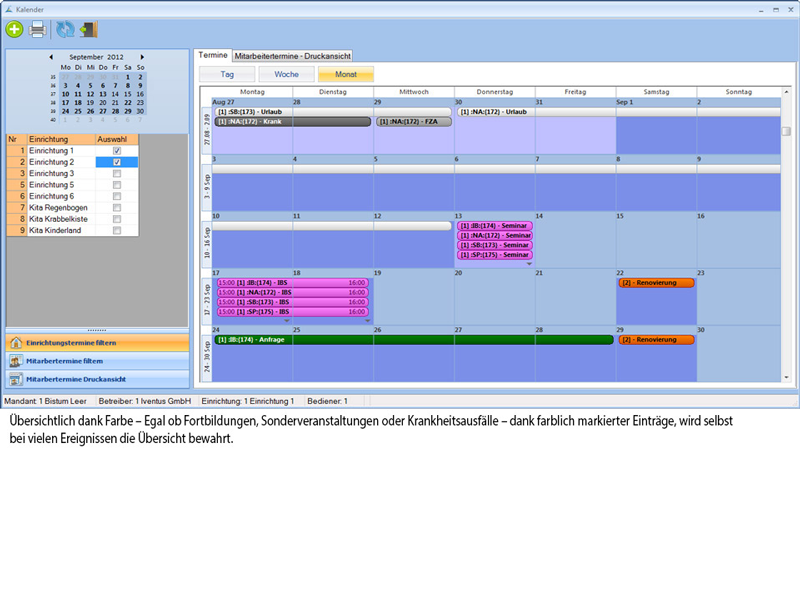Click the Kalender app icon in title bar
This screenshot has height=600, width=800.
pyautogui.click(x=8, y=6)
